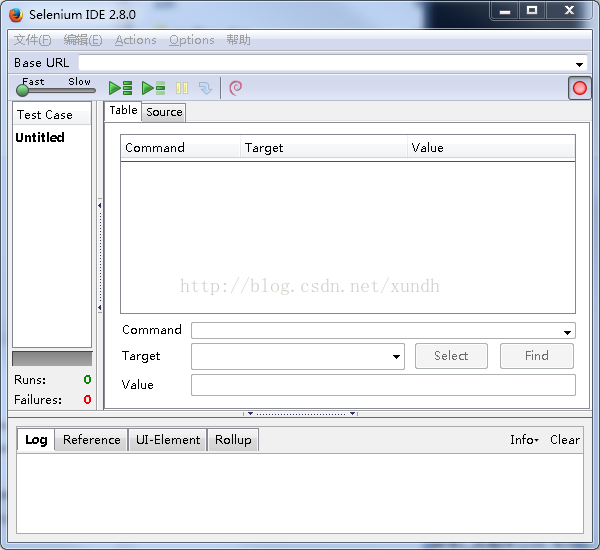
Task: Open the Options menu
Action: pos(192,40)
